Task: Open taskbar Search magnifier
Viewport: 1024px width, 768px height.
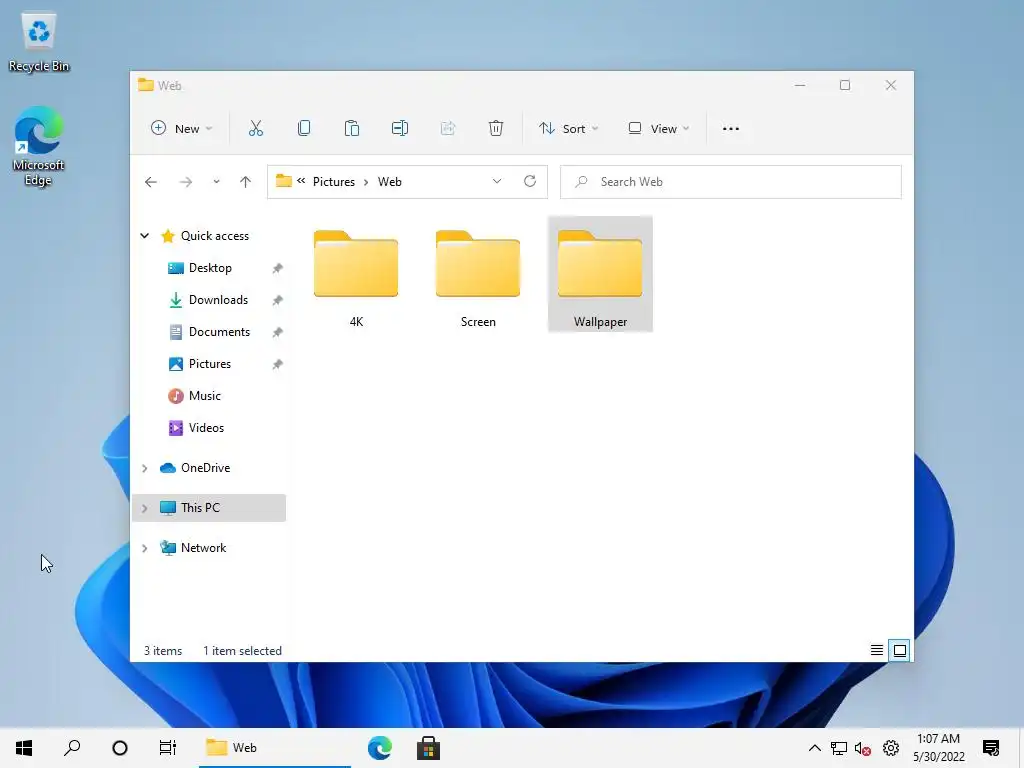Action: pyautogui.click(x=72, y=748)
